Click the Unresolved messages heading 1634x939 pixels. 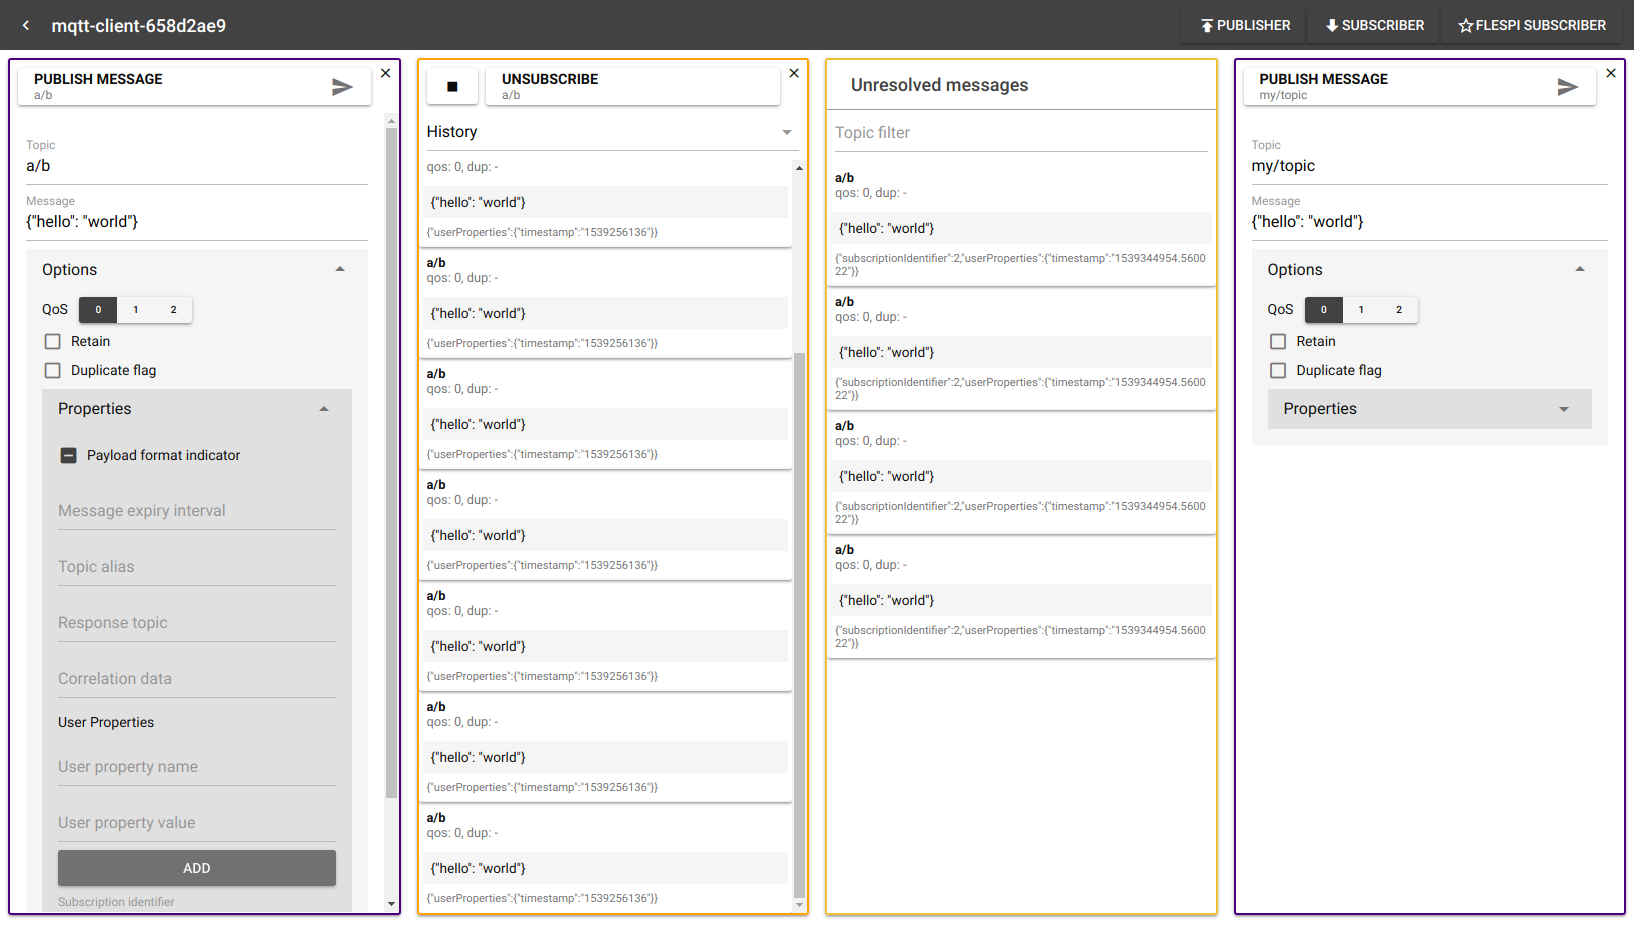pos(939,85)
